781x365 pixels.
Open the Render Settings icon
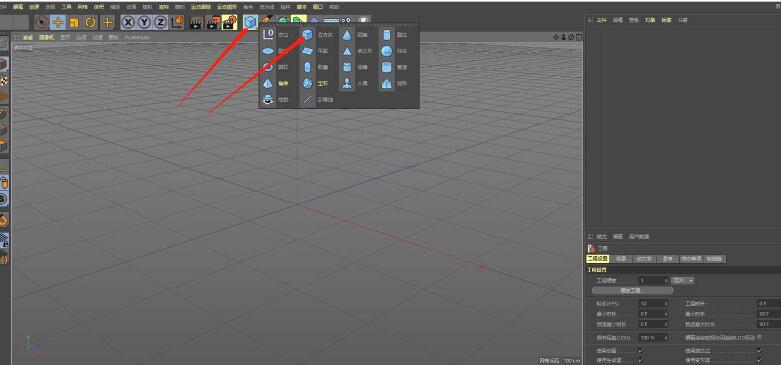pyautogui.click(x=230, y=22)
